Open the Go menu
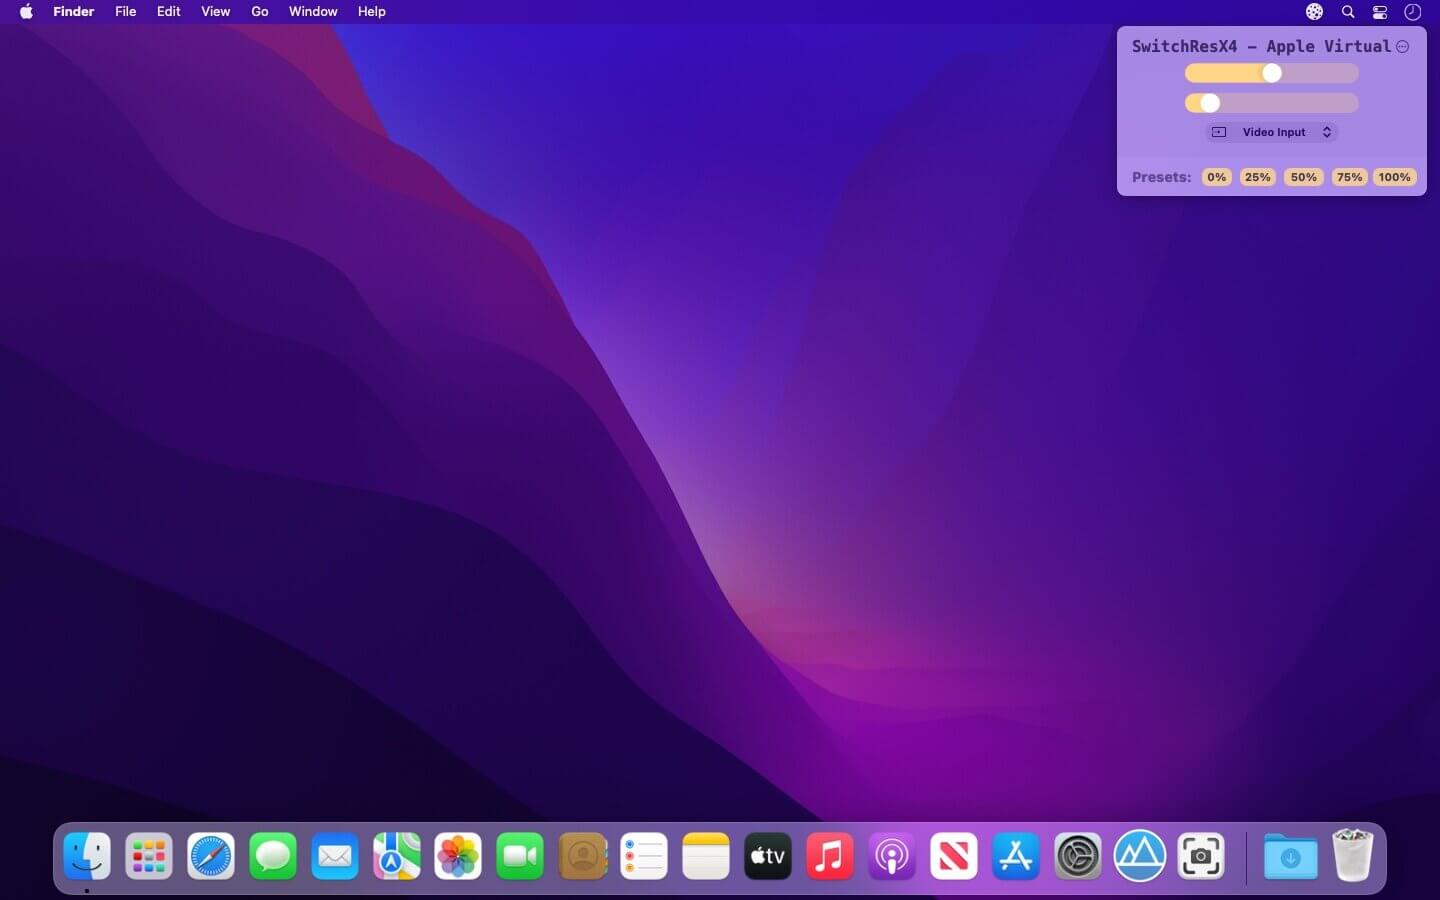Screen dimensions: 1440x900 click(x=260, y=12)
